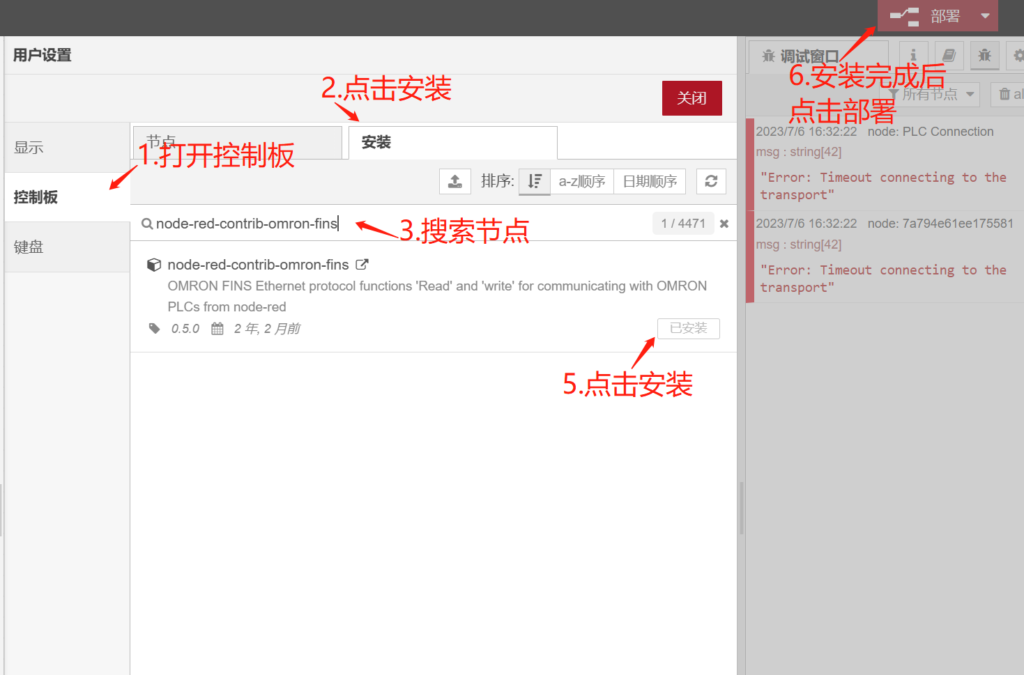Switch to the 节点 tab

click(x=236, y=142)
